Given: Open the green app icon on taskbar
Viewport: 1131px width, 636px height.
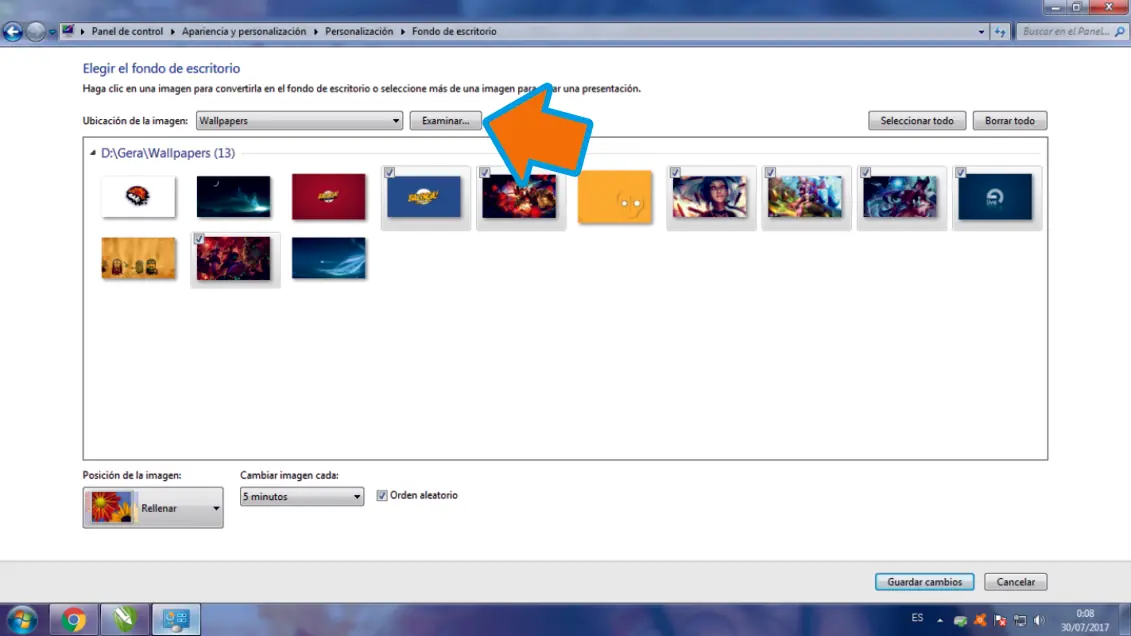Looking at the screenshot, I should [x=124, y=619].
